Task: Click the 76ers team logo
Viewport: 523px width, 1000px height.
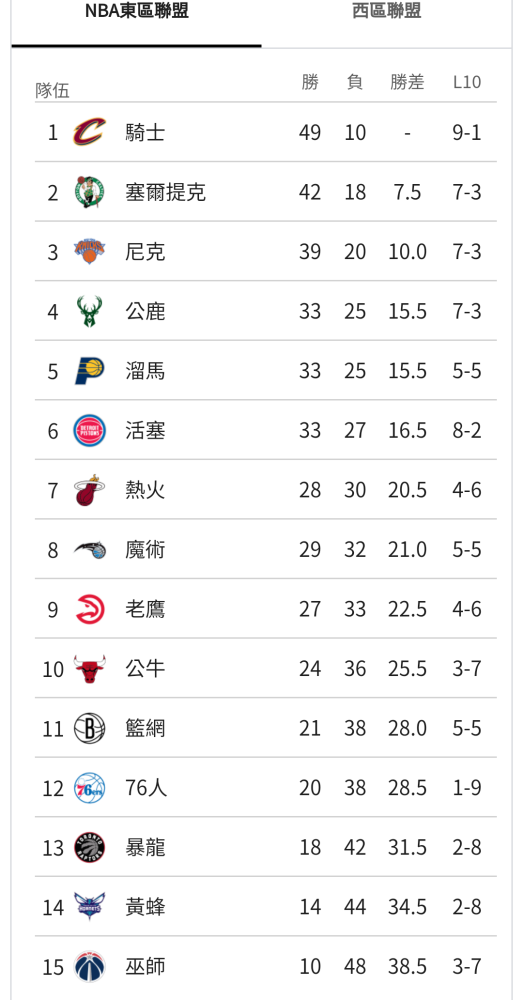Action: [x=89, y=788]
